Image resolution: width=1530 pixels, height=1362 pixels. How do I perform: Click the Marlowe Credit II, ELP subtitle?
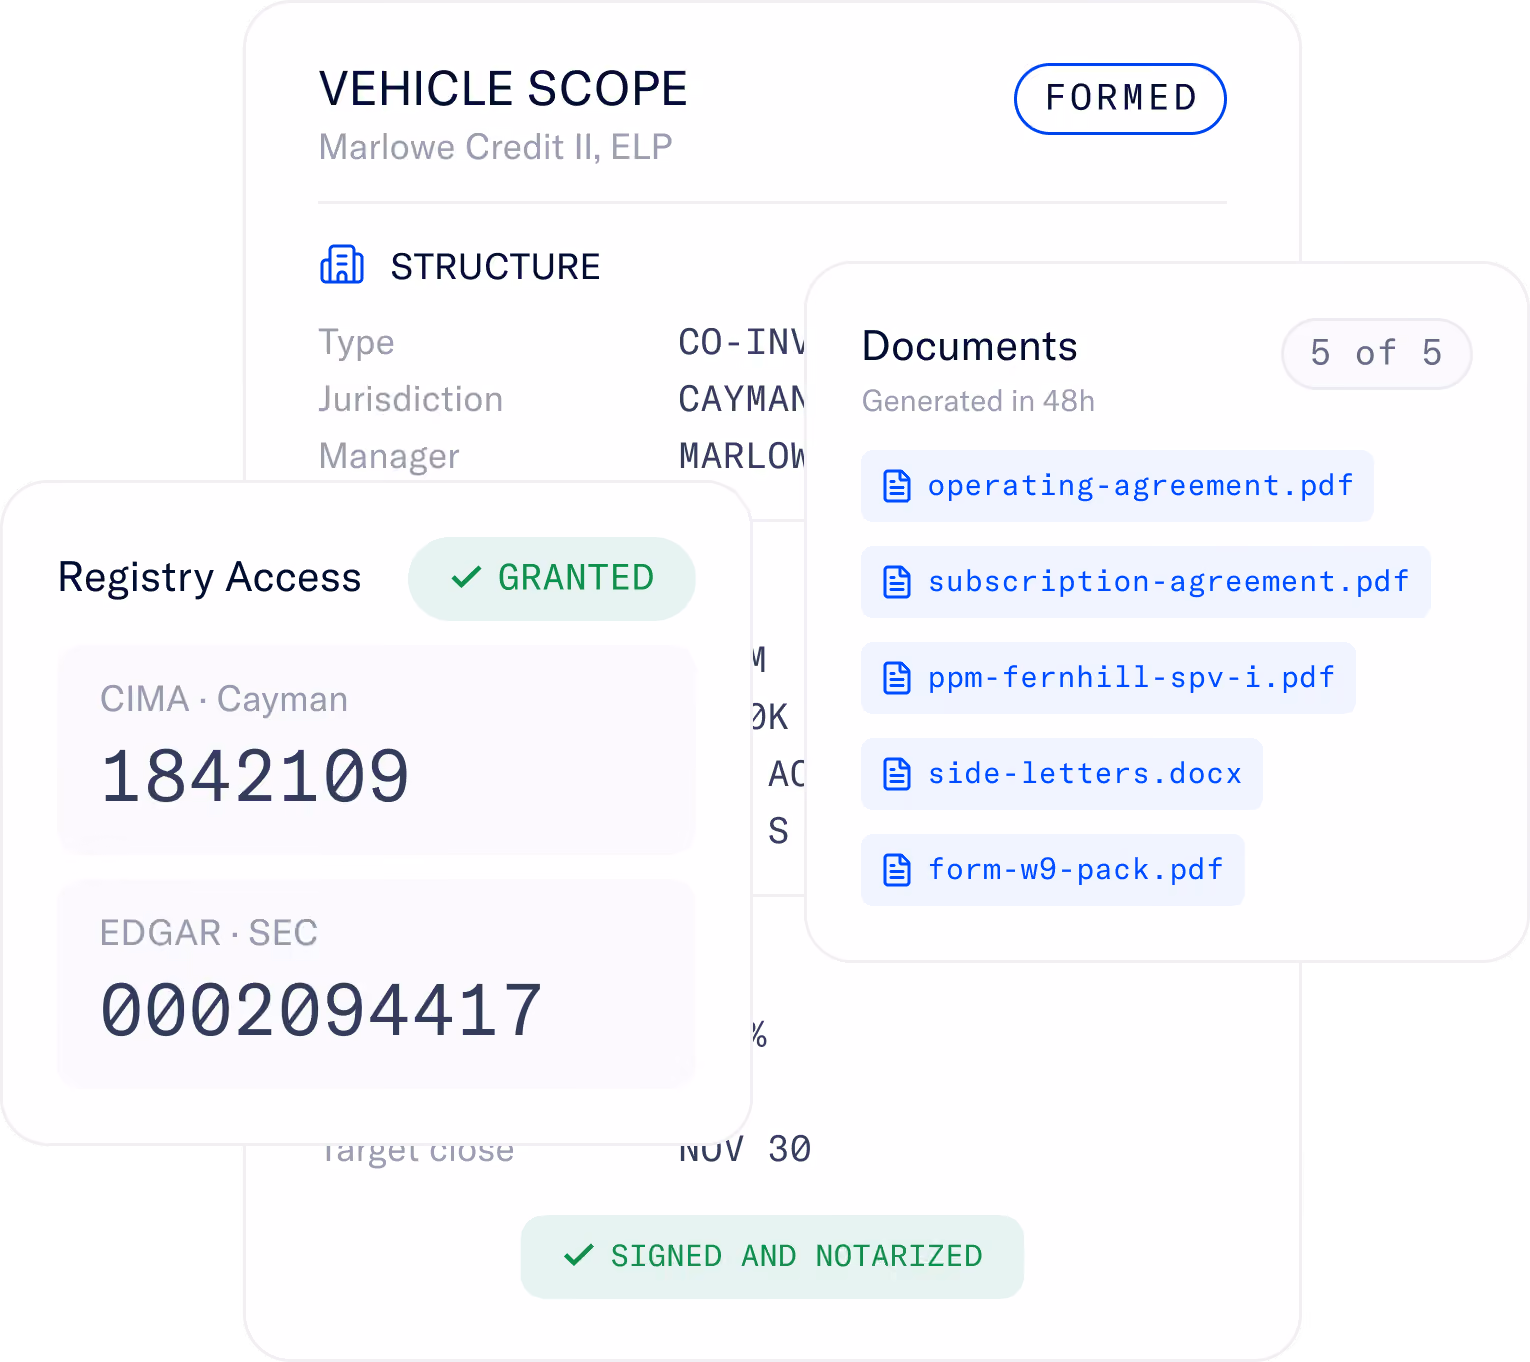(495, 147)
